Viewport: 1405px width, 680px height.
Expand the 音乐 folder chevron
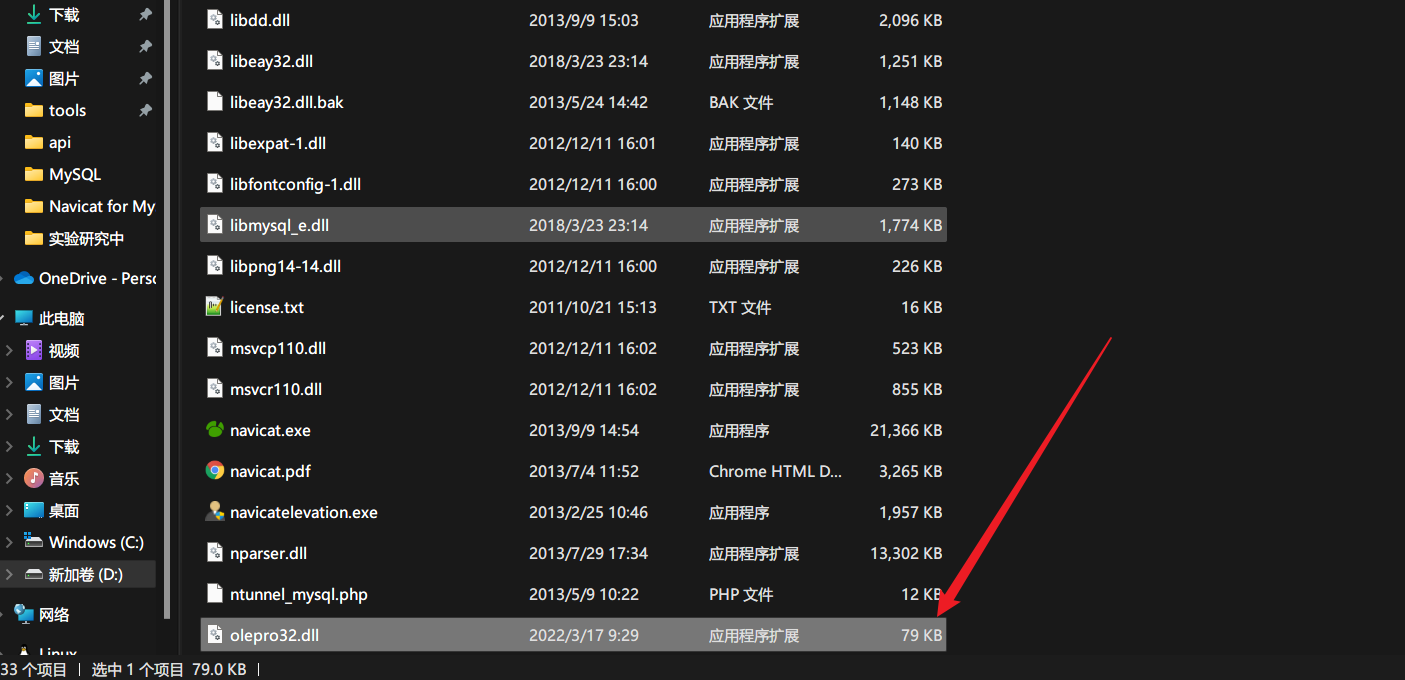coord(10,478)
